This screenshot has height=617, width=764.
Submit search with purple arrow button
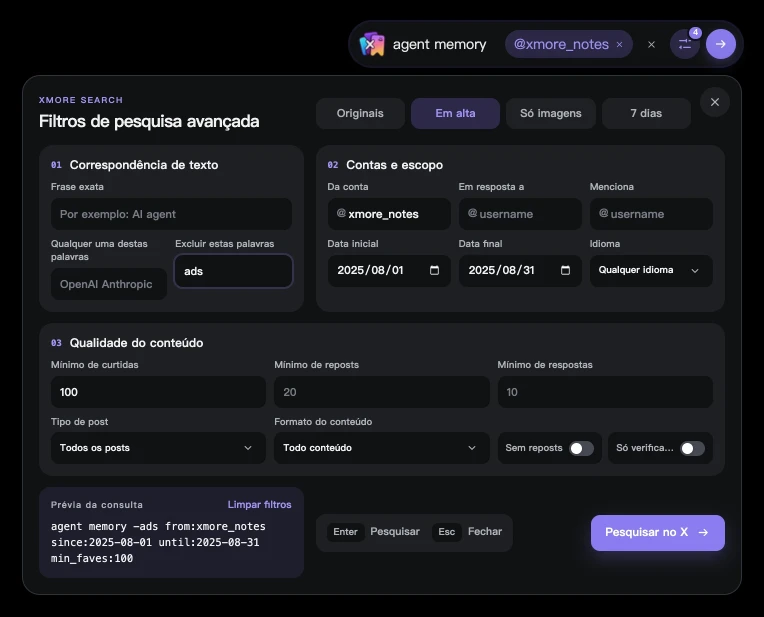[721, 44]
